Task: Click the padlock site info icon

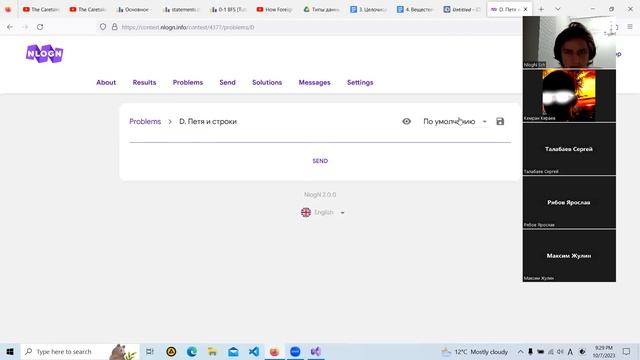Action: pyautogui.click(x=115, y=27)
